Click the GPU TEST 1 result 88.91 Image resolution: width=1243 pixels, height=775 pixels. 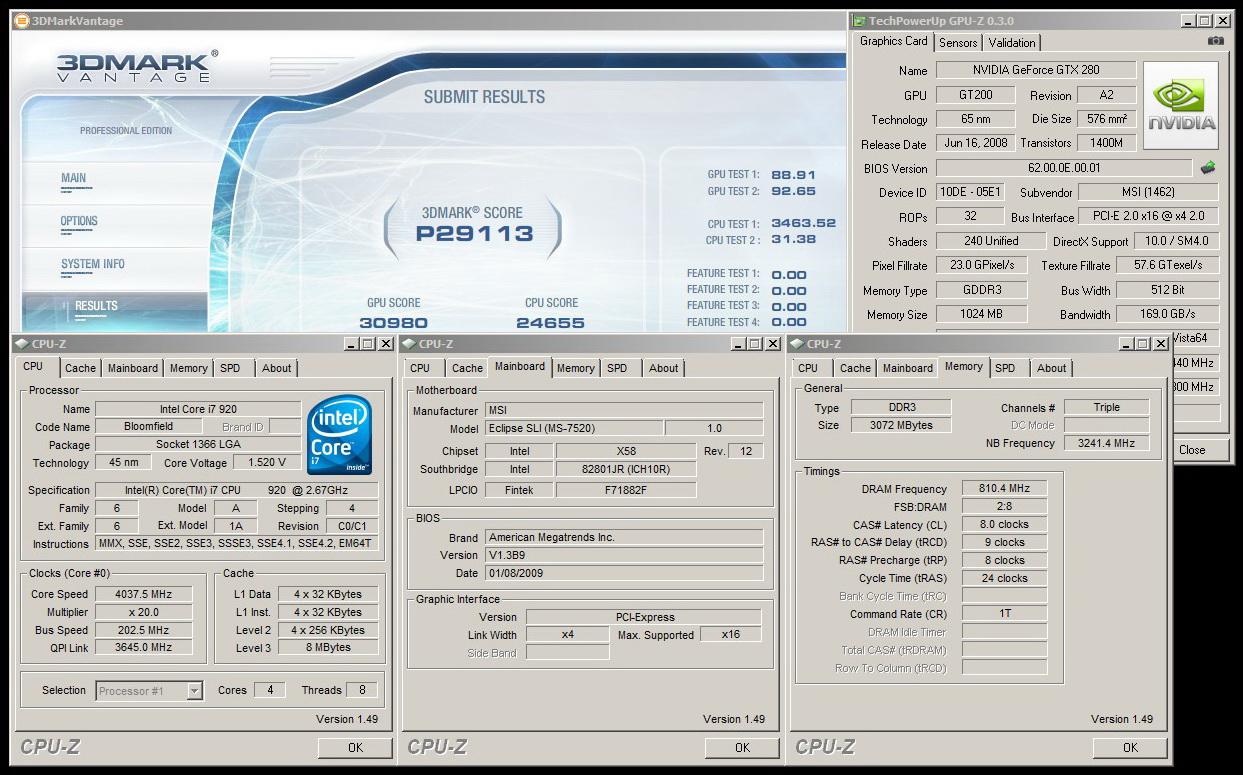tap(793, 174)
